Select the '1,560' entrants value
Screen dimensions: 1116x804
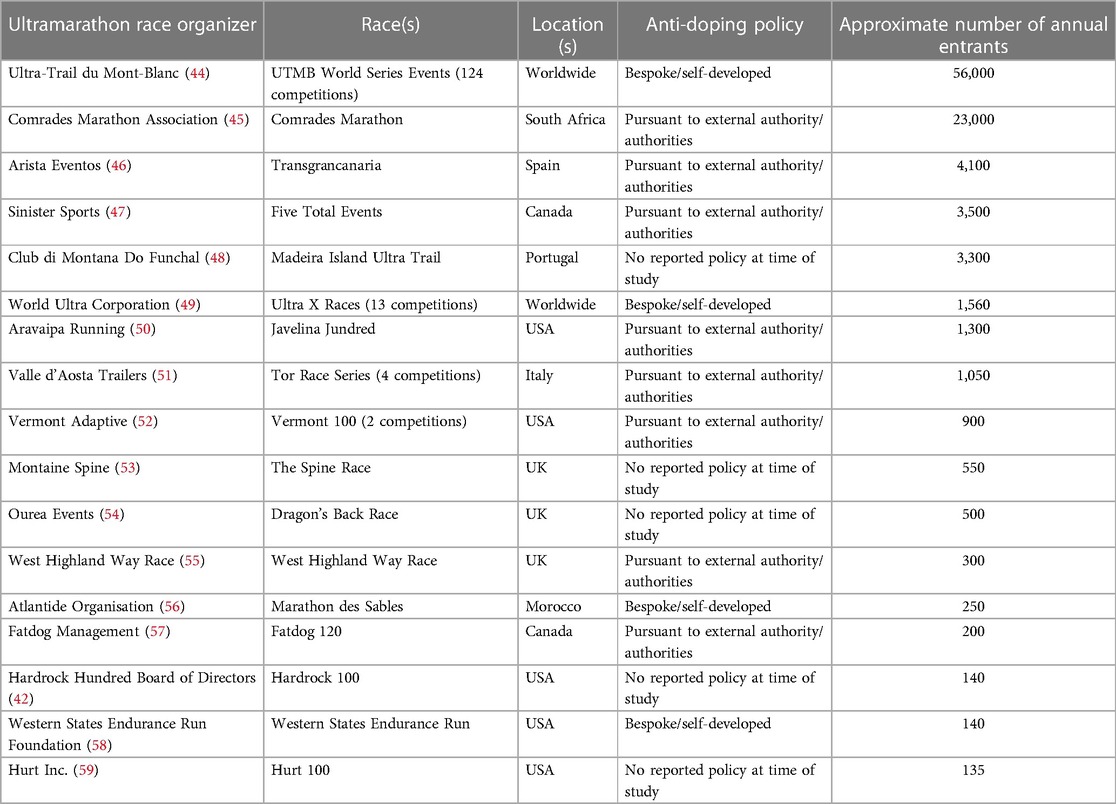point(974,305)
